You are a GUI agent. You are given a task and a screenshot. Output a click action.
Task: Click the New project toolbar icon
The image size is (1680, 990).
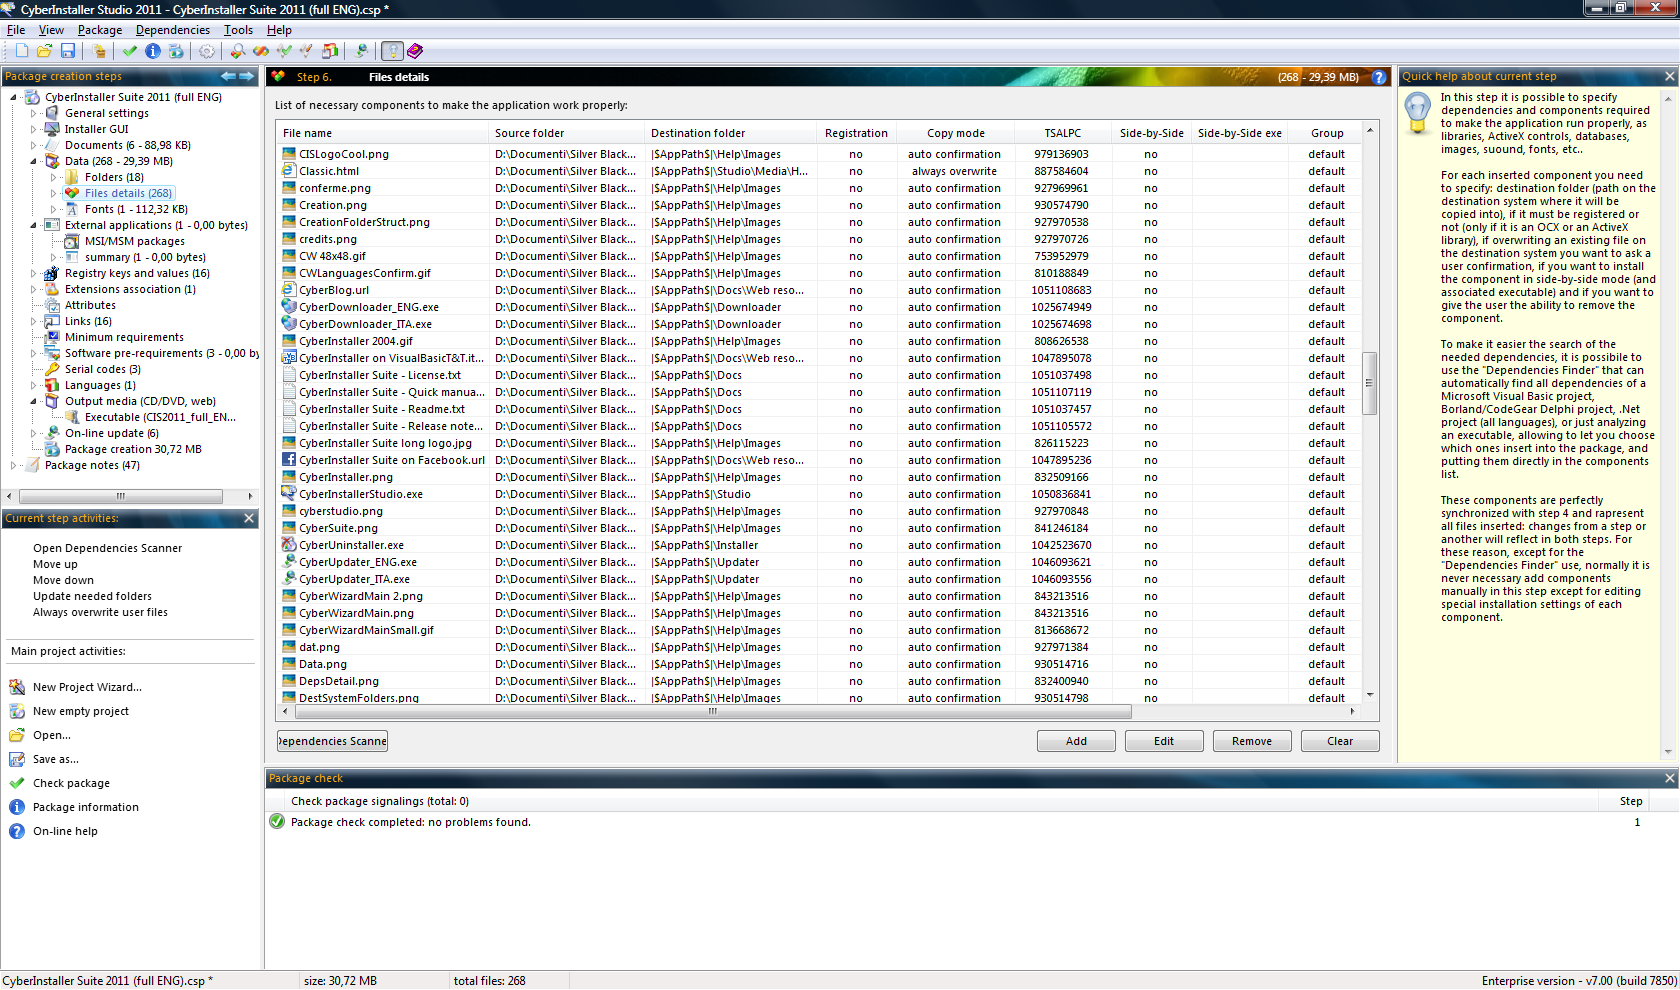click(x=22, y=50)
